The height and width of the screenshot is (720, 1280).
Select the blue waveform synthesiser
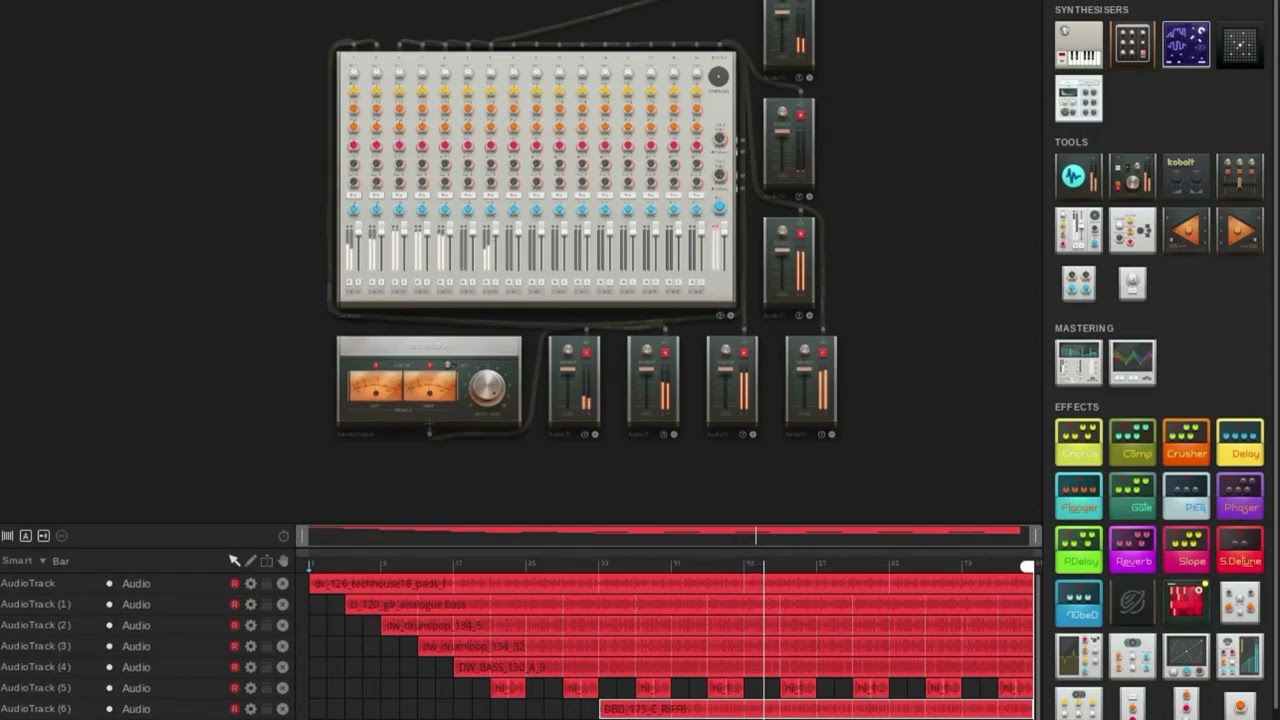pos(1186,45)
